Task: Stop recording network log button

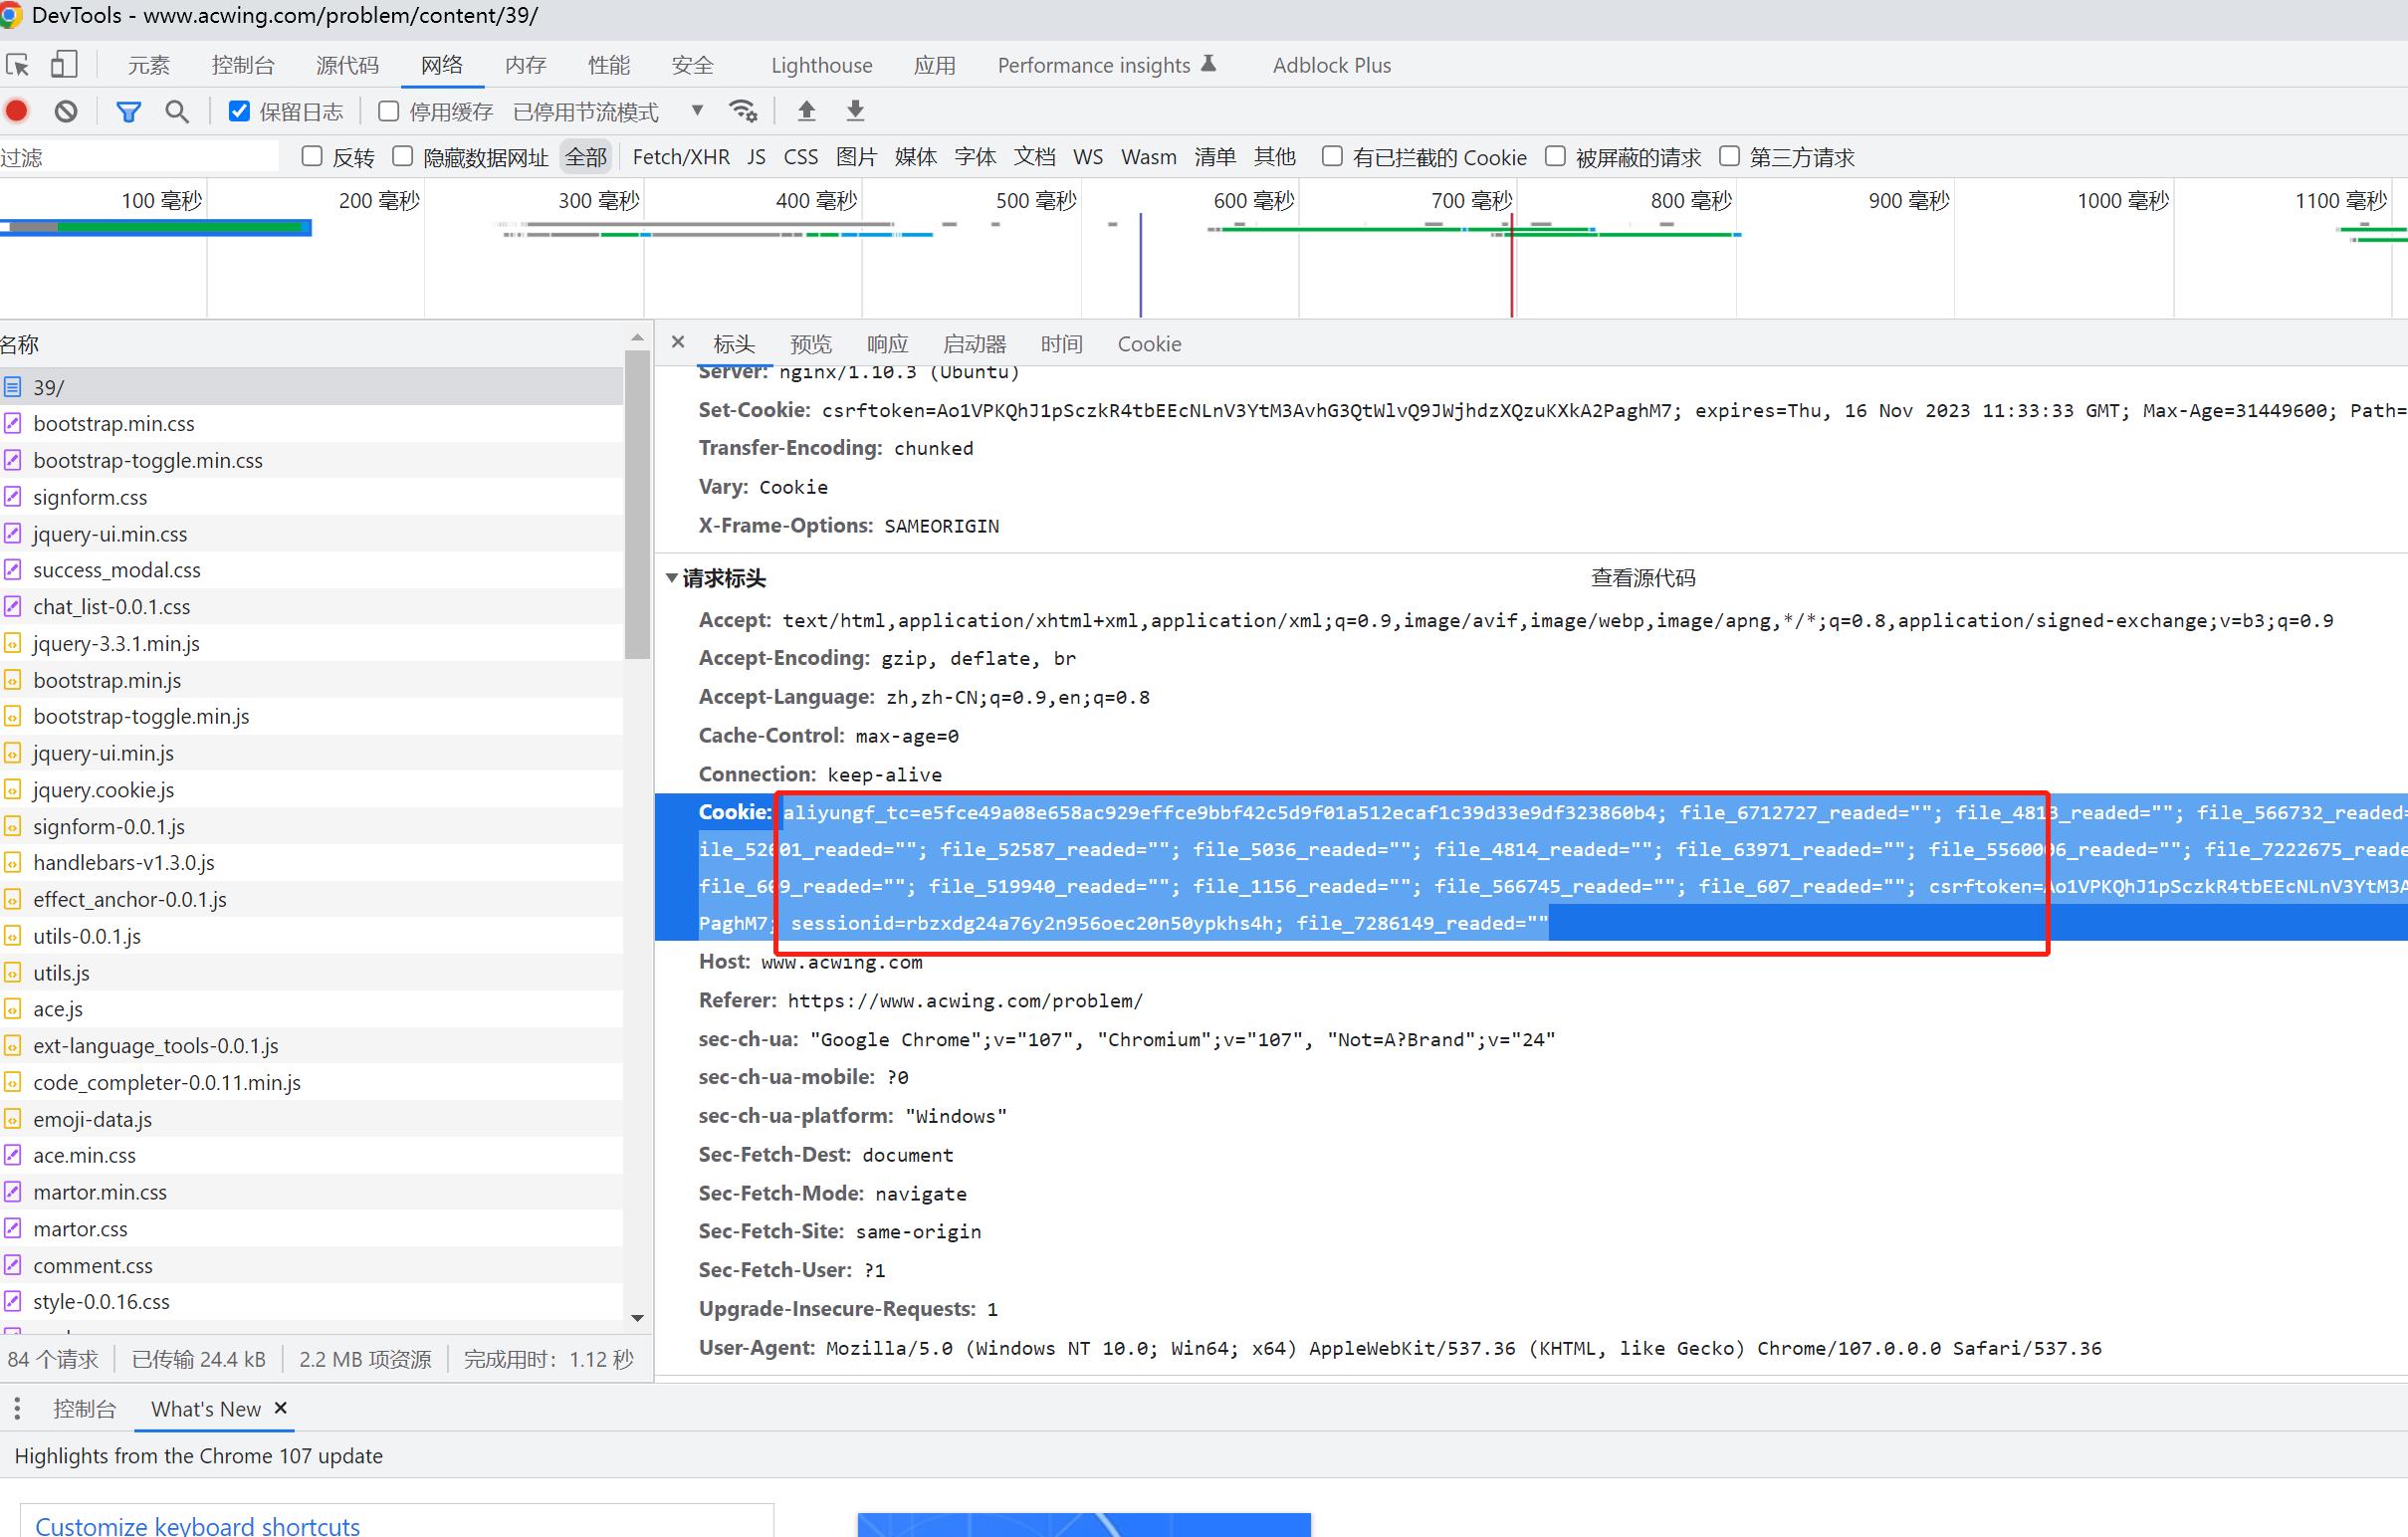Action: pos(17,111)
